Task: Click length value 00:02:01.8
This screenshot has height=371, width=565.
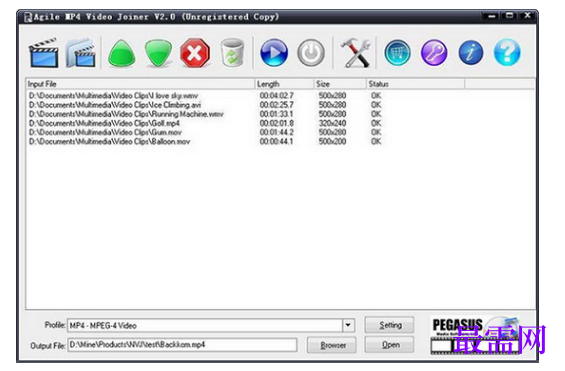Action: pyautogui.click(x=277, y=123)
